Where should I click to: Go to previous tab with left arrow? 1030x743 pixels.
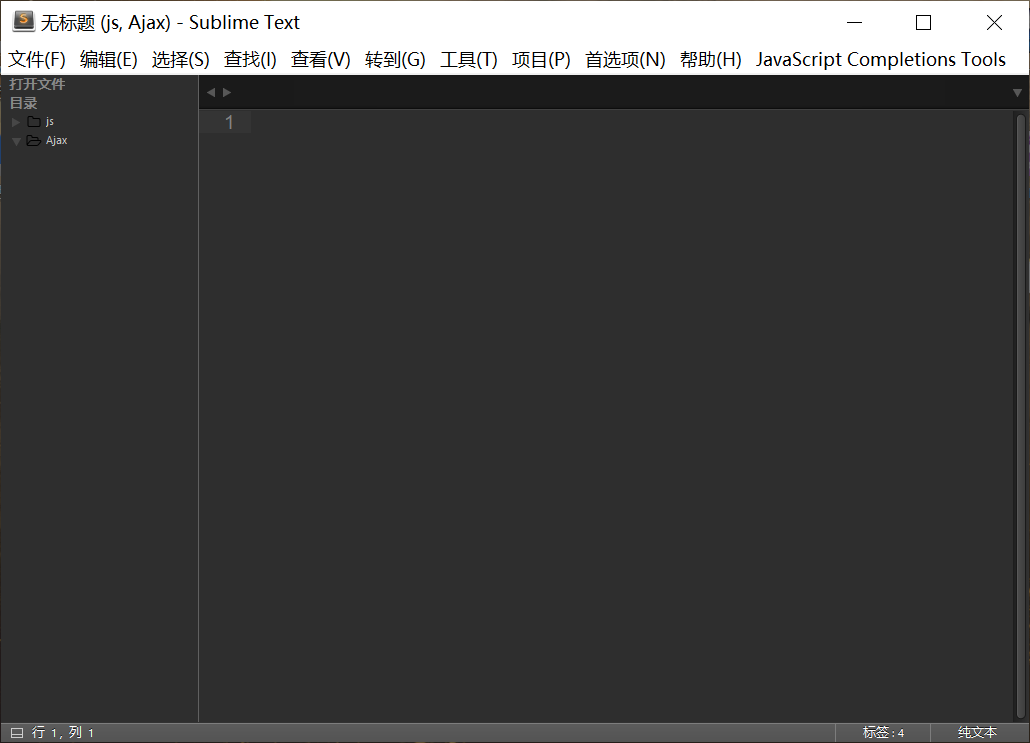[211, 93]
